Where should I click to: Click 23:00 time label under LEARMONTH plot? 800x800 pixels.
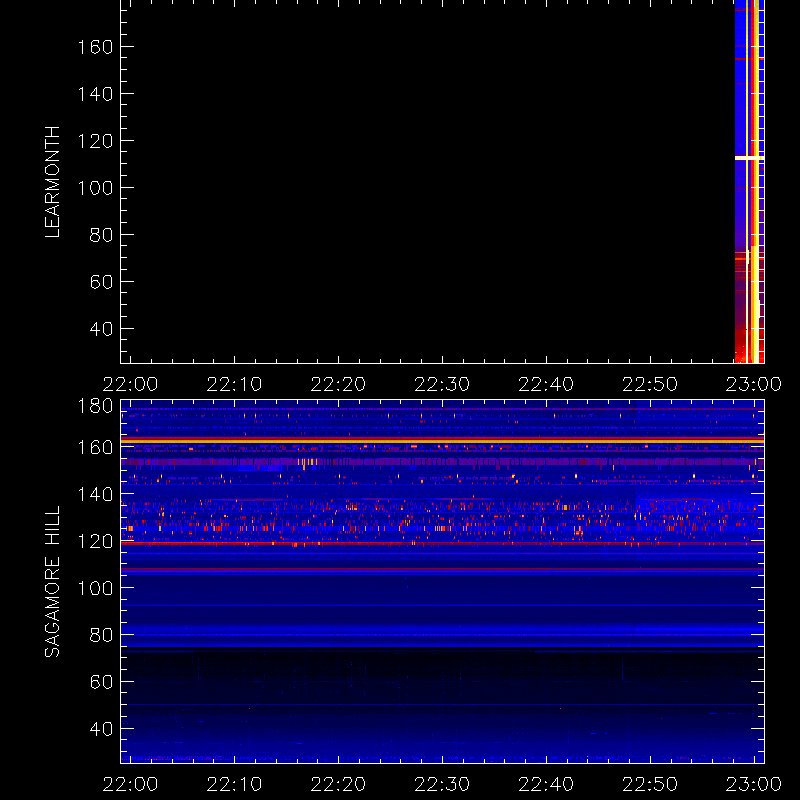(x=754, y=384)
